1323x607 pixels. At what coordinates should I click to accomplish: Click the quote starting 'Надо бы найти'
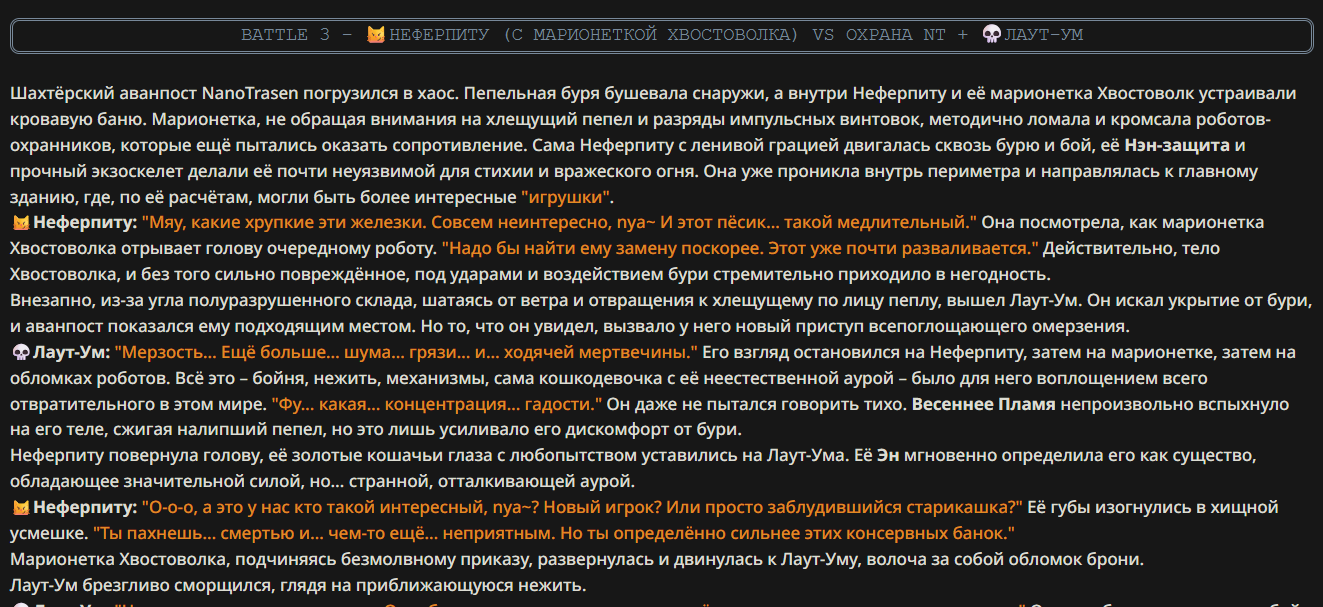[x=741, y=248]
